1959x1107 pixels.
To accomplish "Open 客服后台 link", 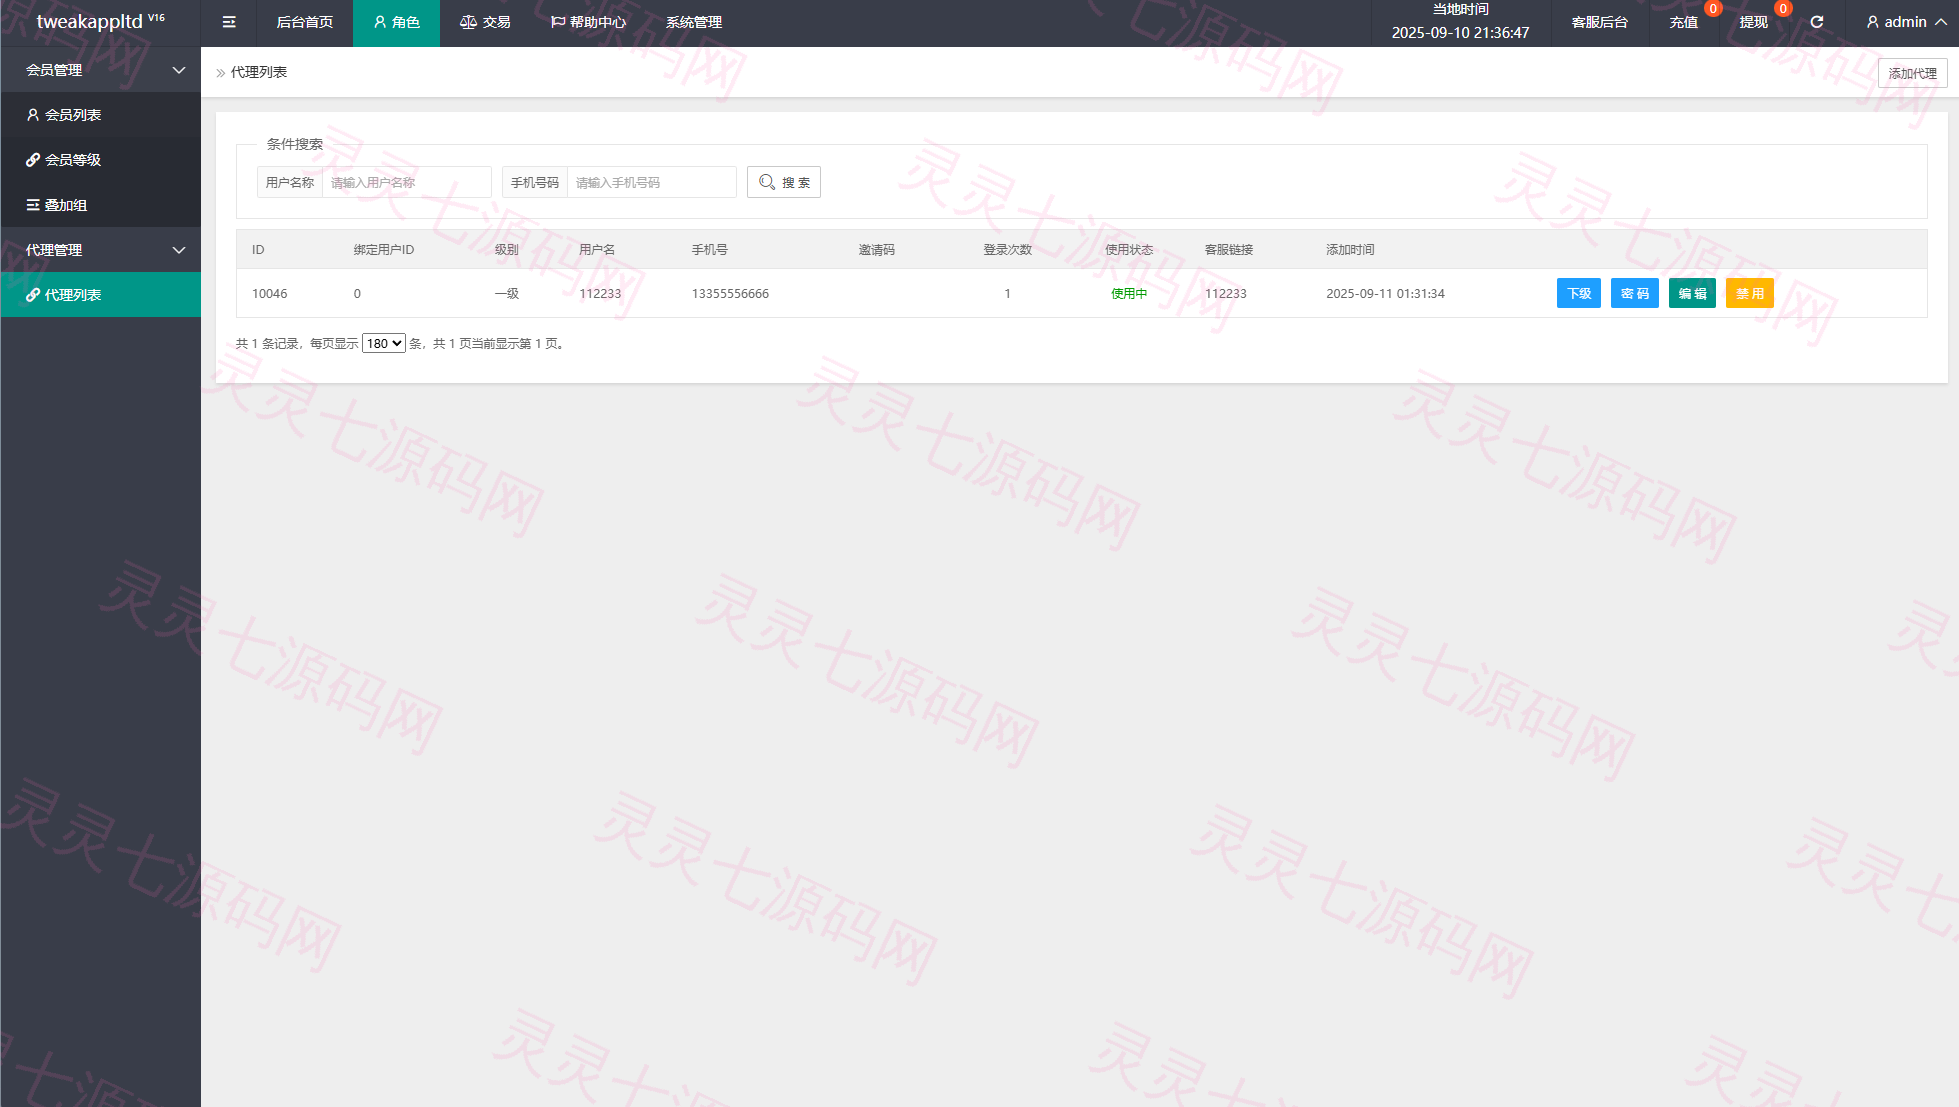I will [1600, 23].
